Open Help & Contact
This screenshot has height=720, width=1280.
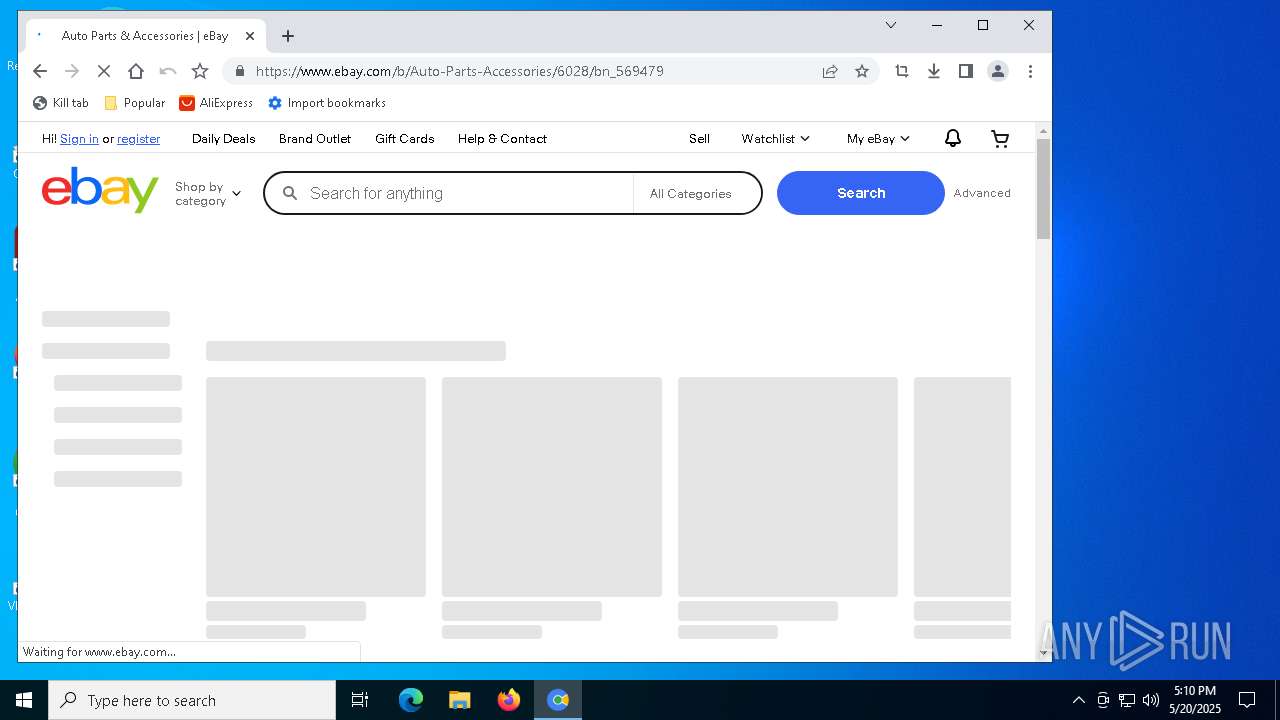pos(502,139)
